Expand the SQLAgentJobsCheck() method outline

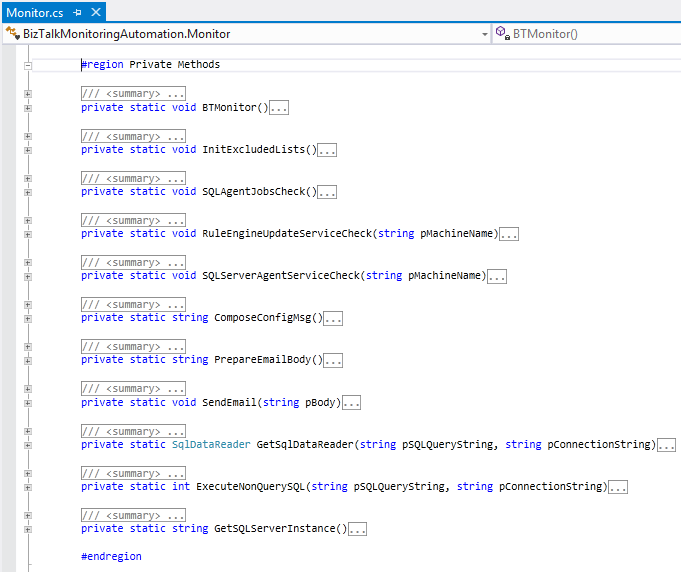pyautogui.click(x=28, y=192)
